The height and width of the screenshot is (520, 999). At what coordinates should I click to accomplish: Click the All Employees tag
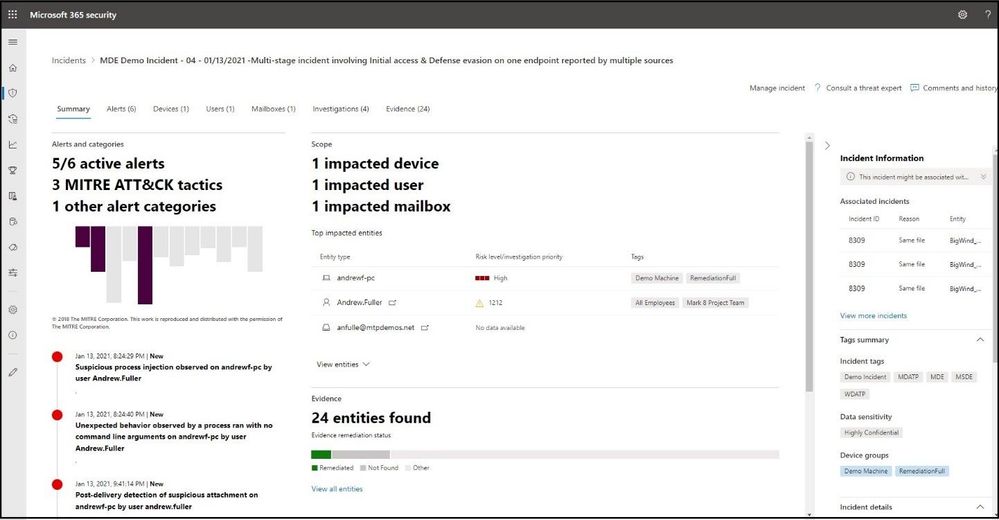pos(655,303)
